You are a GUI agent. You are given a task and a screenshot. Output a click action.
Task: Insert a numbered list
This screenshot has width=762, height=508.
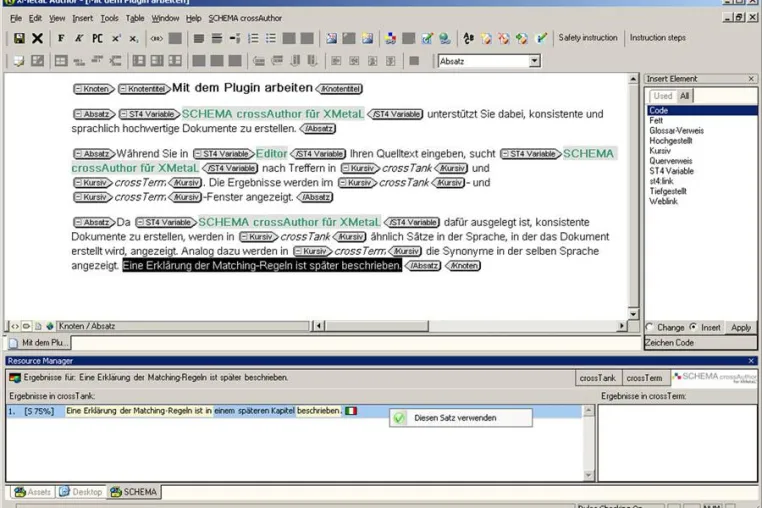click(x=253, y=38)
